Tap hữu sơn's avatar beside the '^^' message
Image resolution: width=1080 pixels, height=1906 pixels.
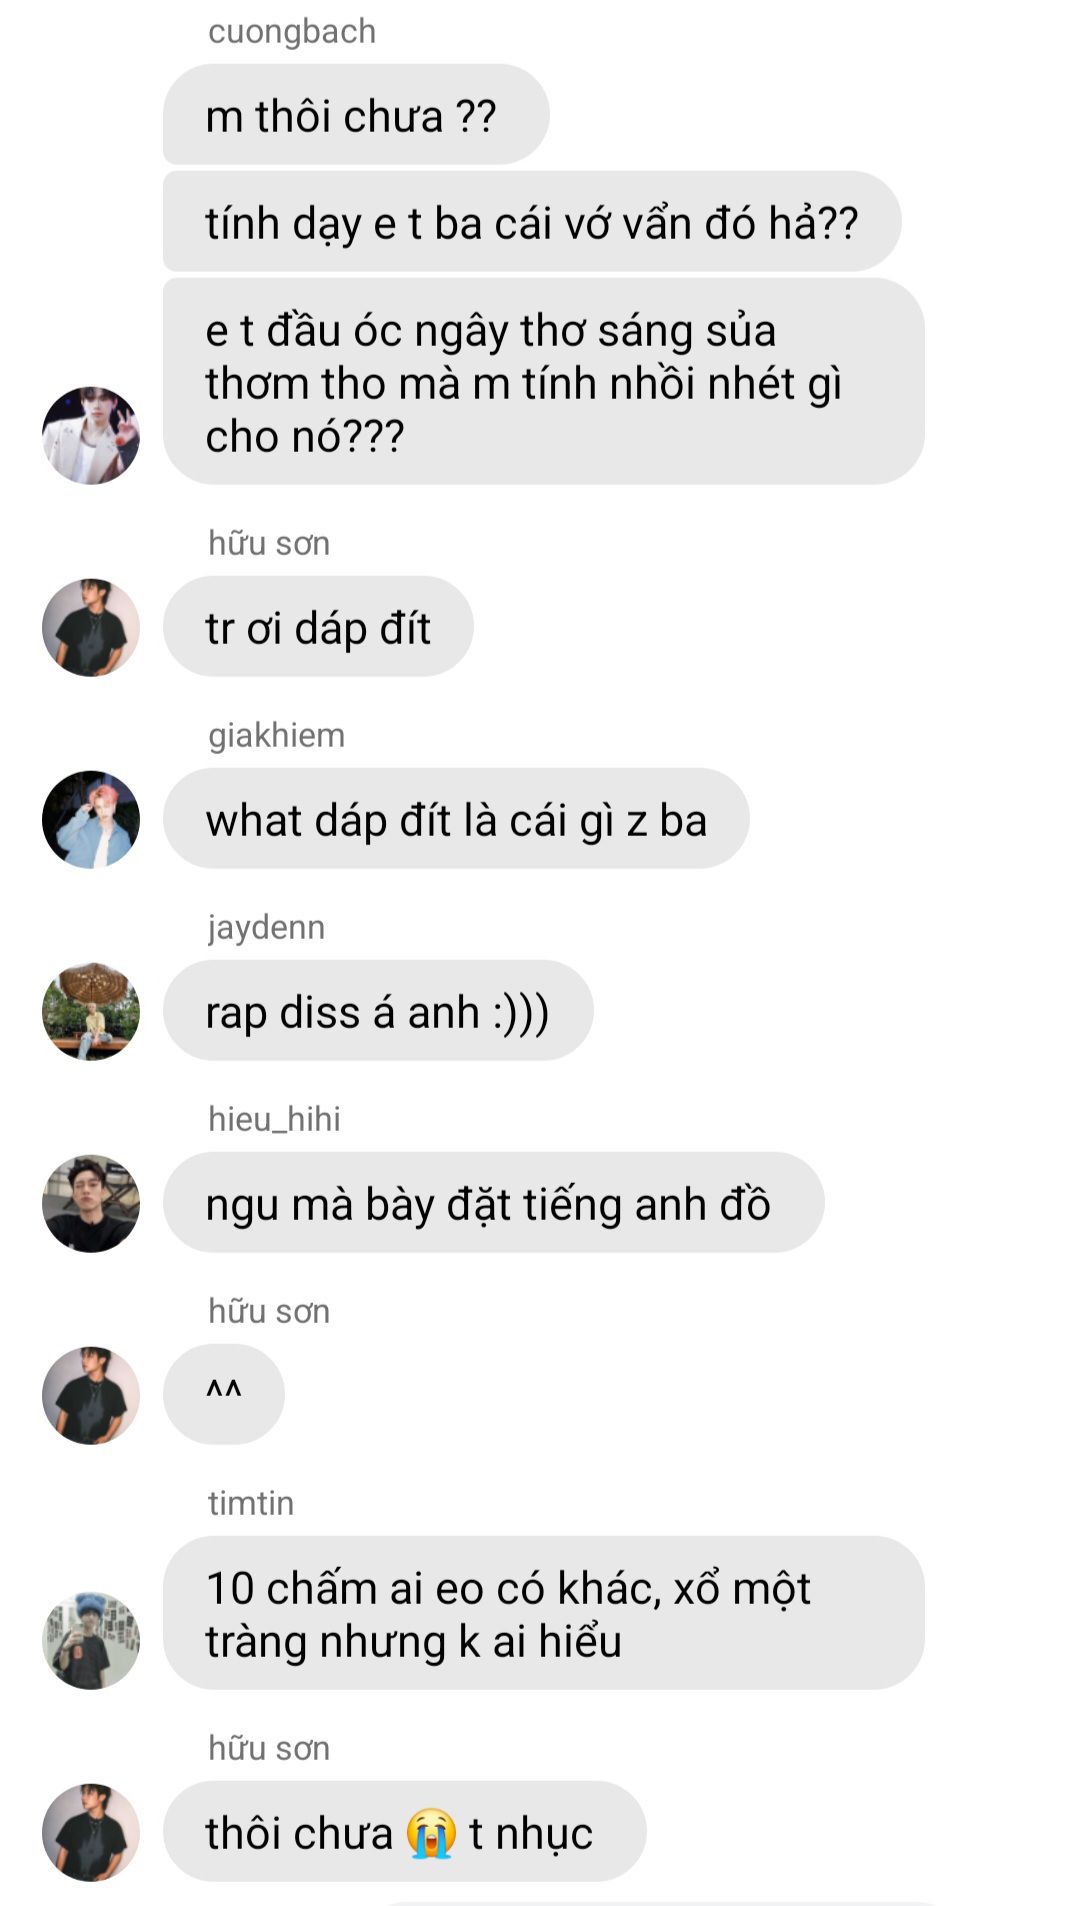tap(91, 1396)
